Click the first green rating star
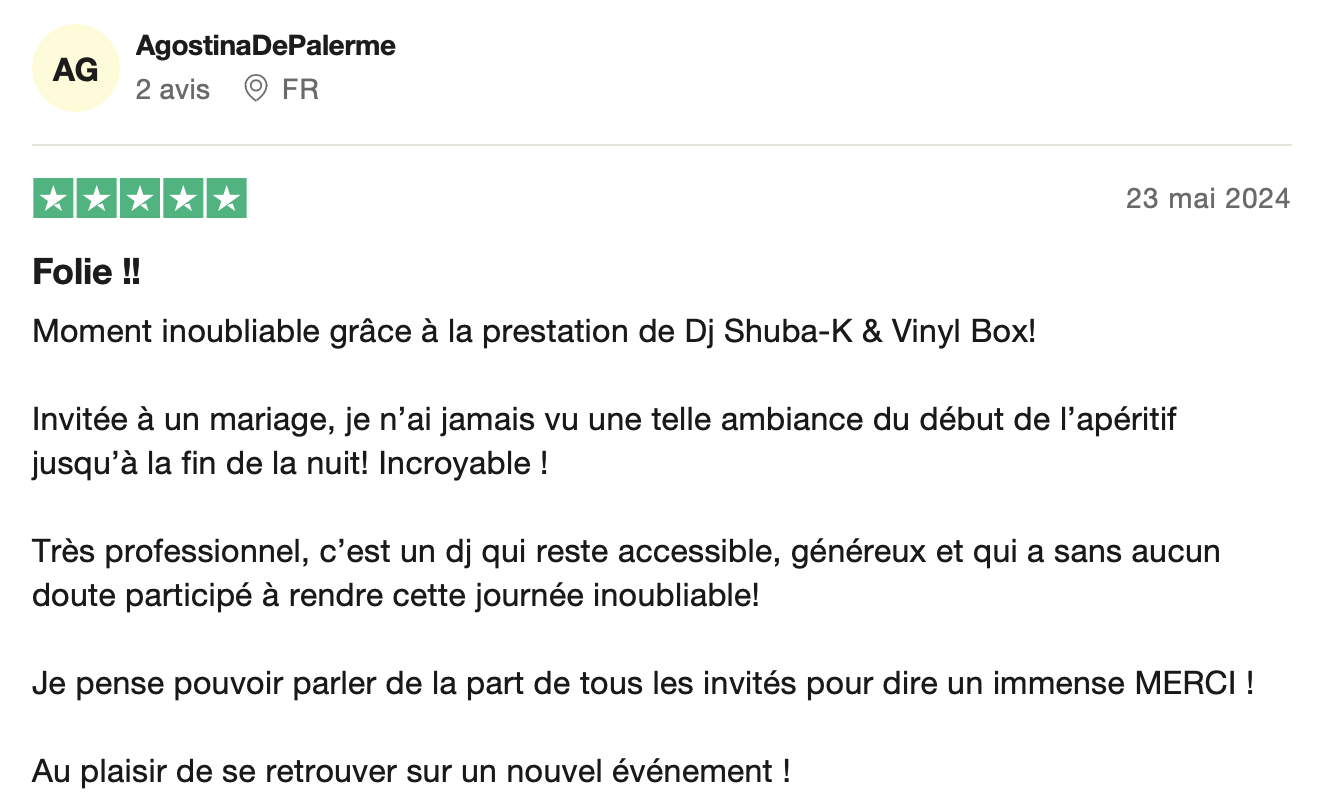 54,198
